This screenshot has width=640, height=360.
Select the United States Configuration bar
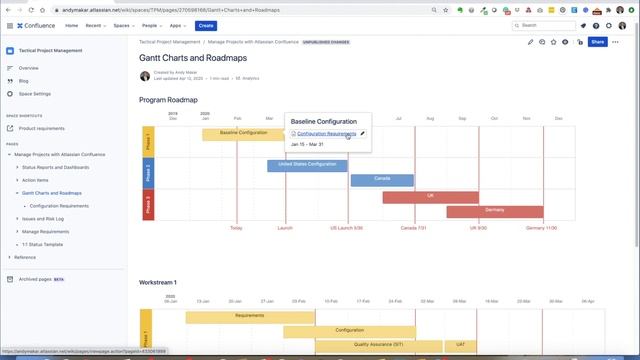pos(307,166)
